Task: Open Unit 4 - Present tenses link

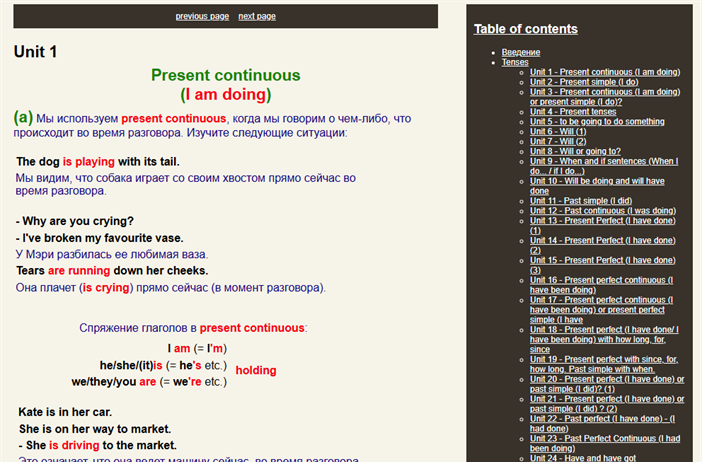Action: coord(573,111)
